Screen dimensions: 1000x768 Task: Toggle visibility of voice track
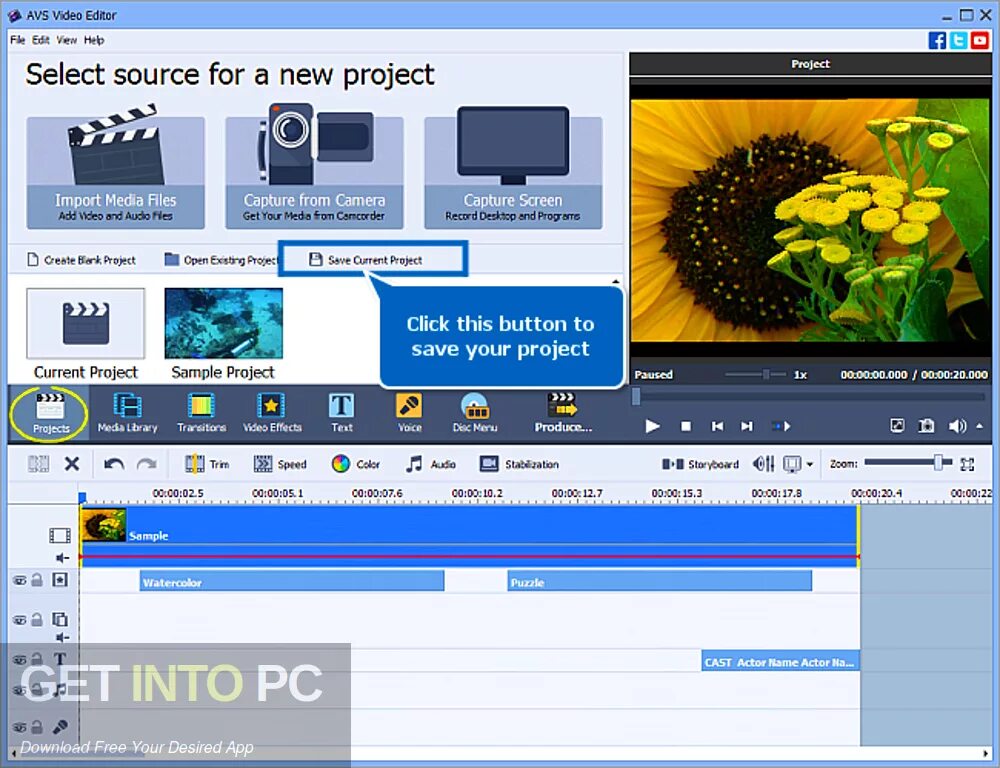[x=20, y=727]
